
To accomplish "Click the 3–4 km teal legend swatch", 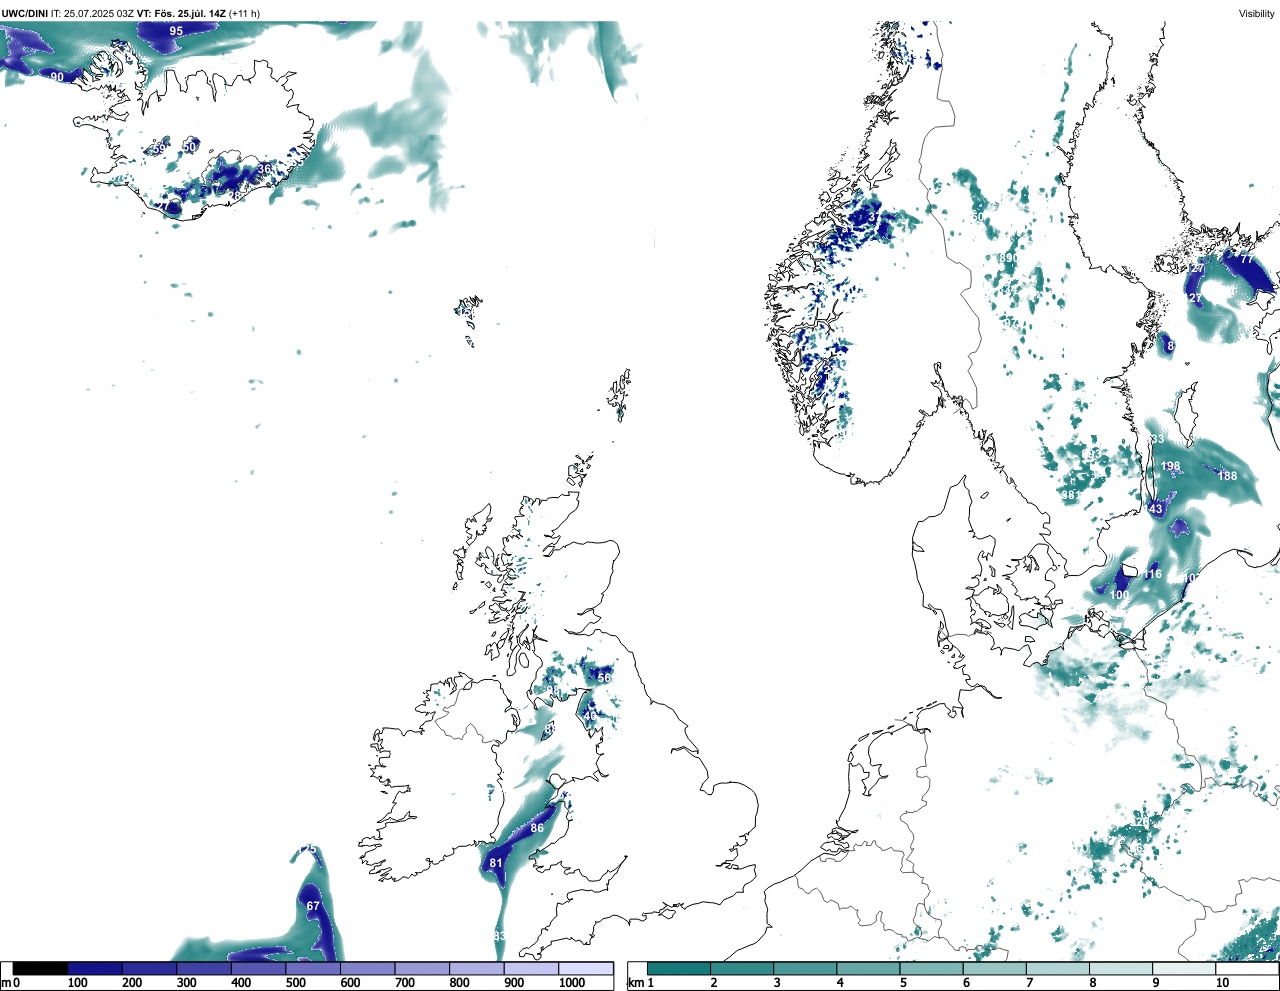I will pyautogui.click(x=805, y=968).
